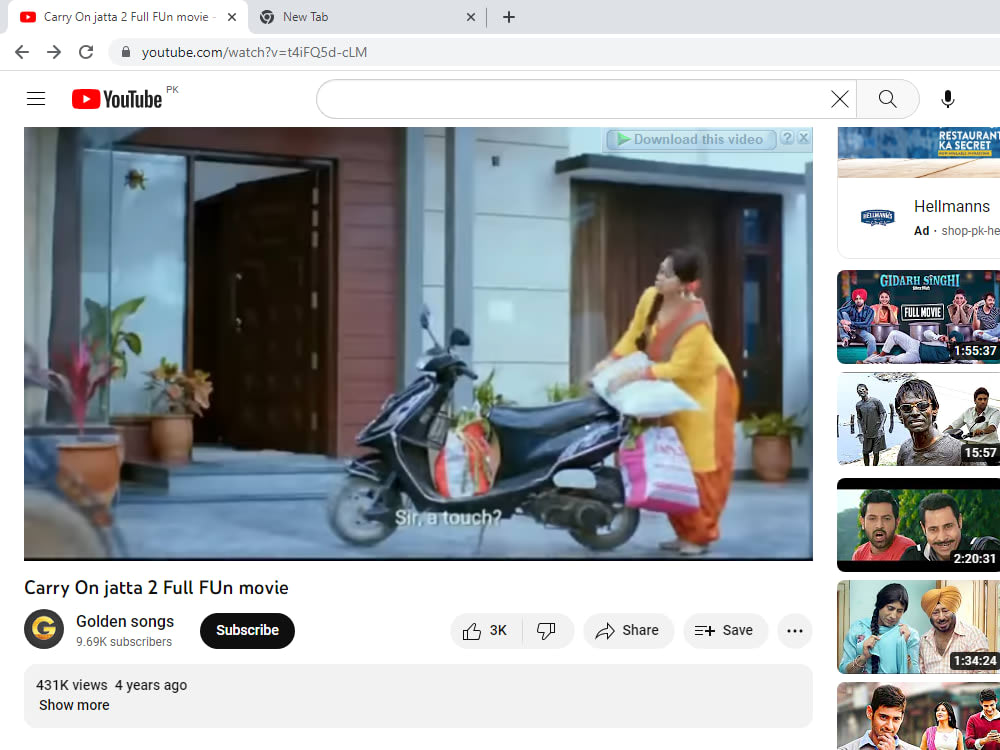Image resolution: width=1000 pixels, height=750 pixels.
Task: Like the video with thumbs up
Action: point(486,631)
